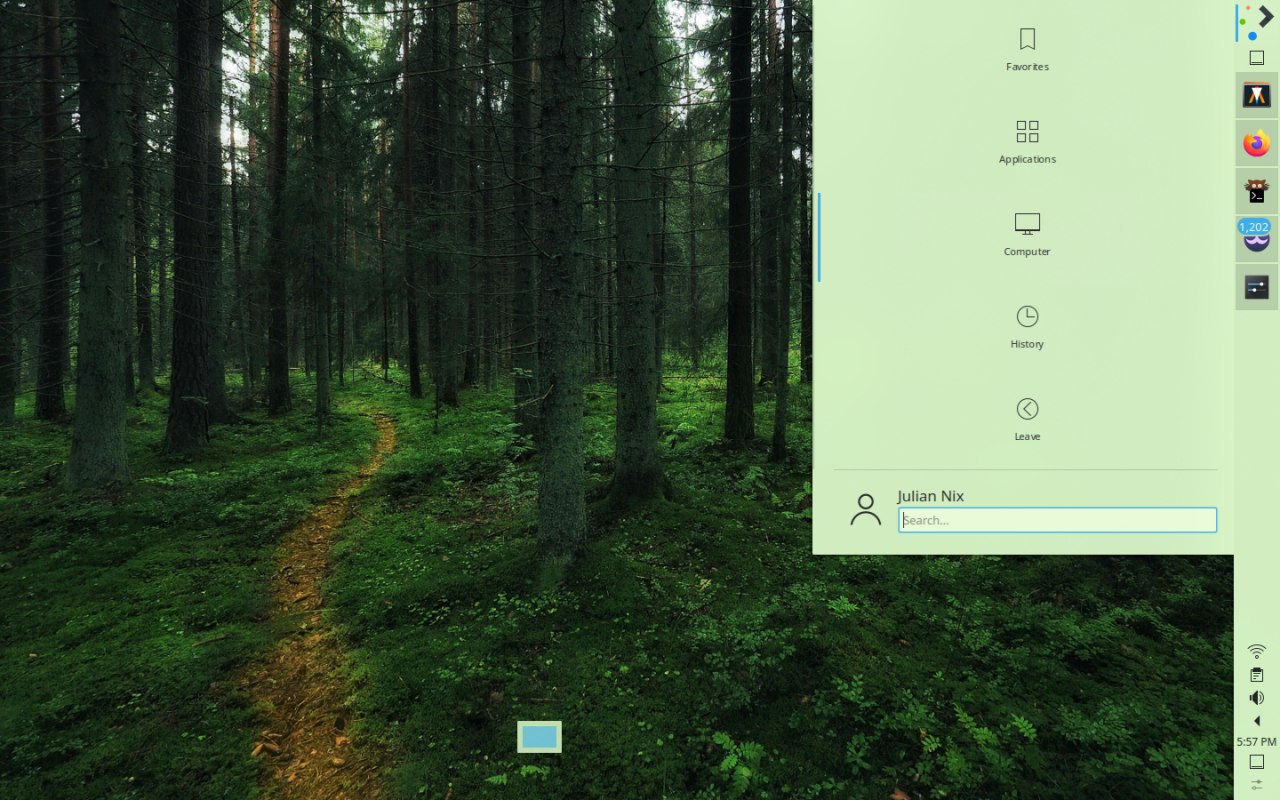Click the 5:57 PM clock
The width and height of the screenshot is (1280, 800).
(x=1257, y=742)
